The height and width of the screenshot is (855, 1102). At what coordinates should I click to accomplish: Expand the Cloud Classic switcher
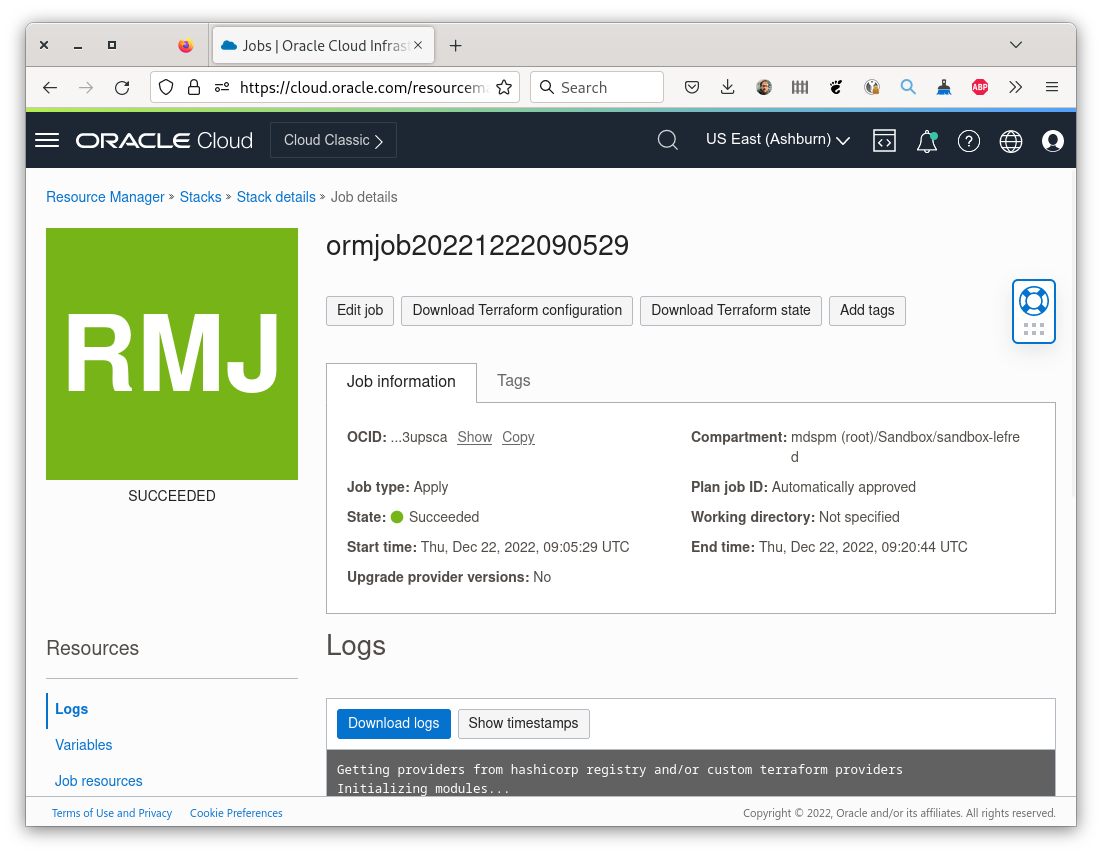tap(333, 140)
